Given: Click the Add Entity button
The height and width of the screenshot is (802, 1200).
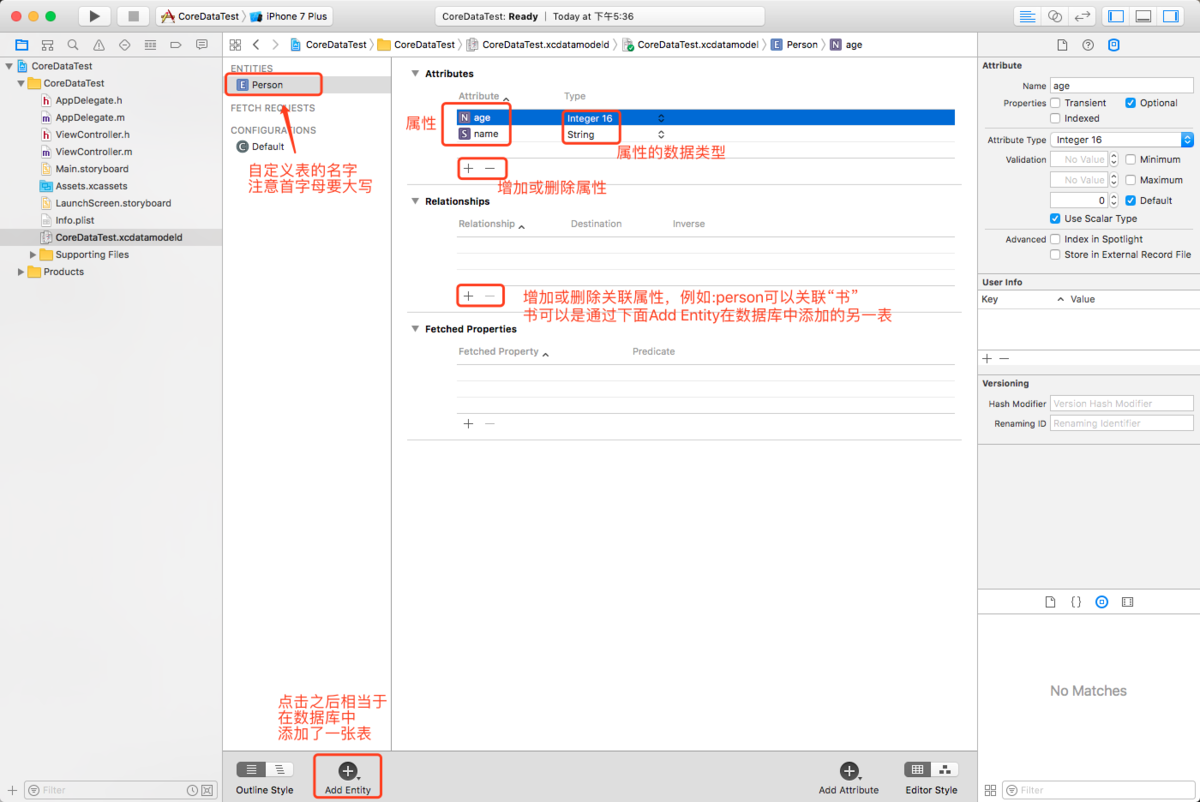Looking at the screenshot, I should [x=348, y=777].
